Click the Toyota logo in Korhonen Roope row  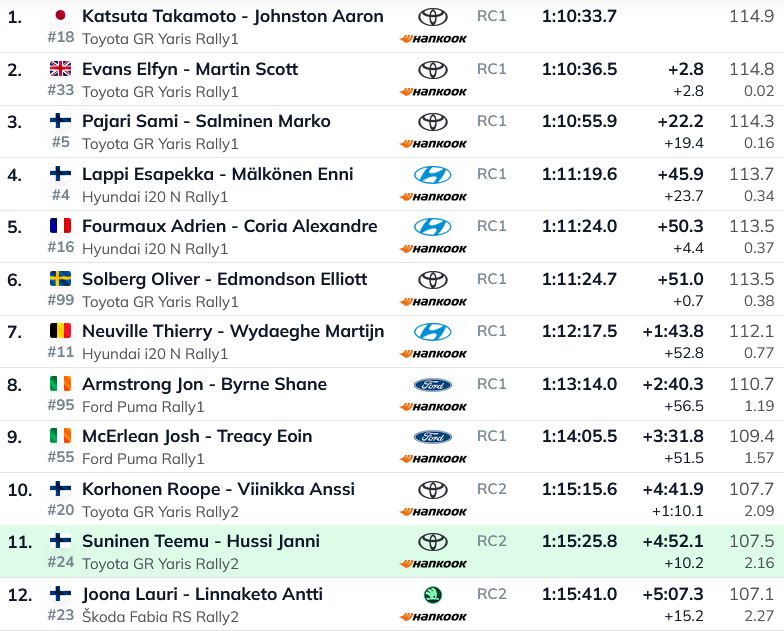point(432,489)
